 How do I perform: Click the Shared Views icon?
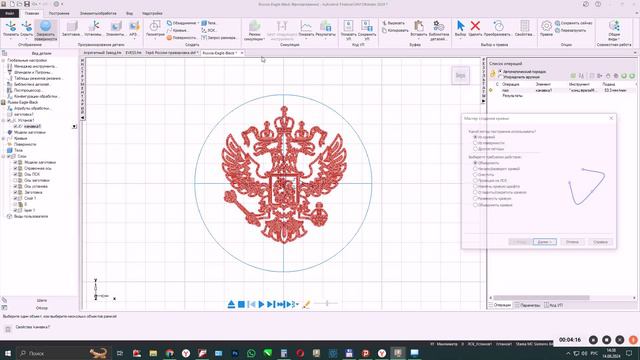[614, 26]
